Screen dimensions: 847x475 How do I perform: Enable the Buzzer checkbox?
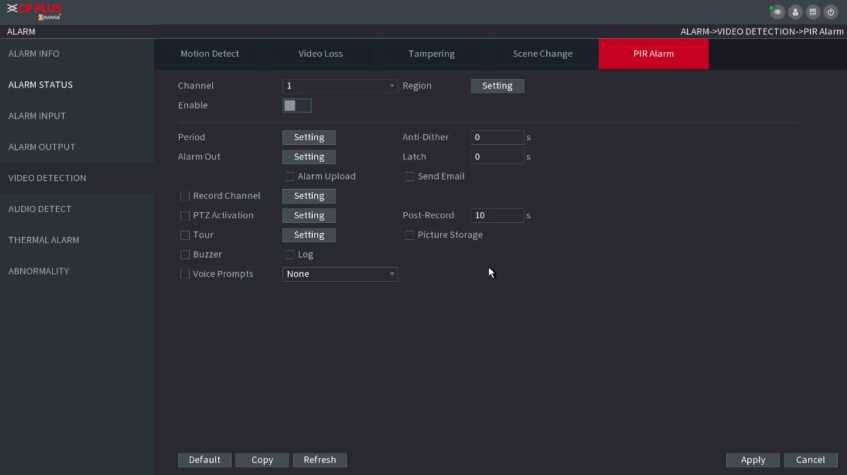(185, 255)
